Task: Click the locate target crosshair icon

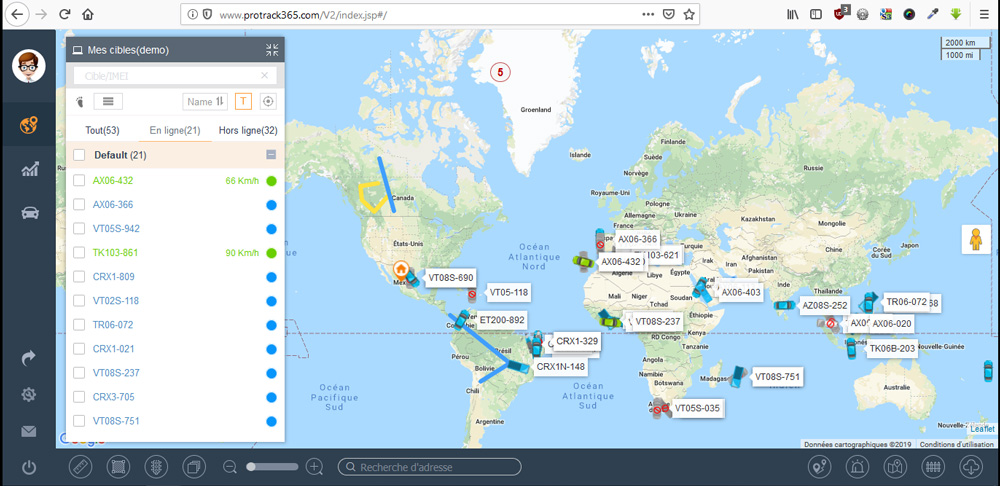Action: (268, 101)
